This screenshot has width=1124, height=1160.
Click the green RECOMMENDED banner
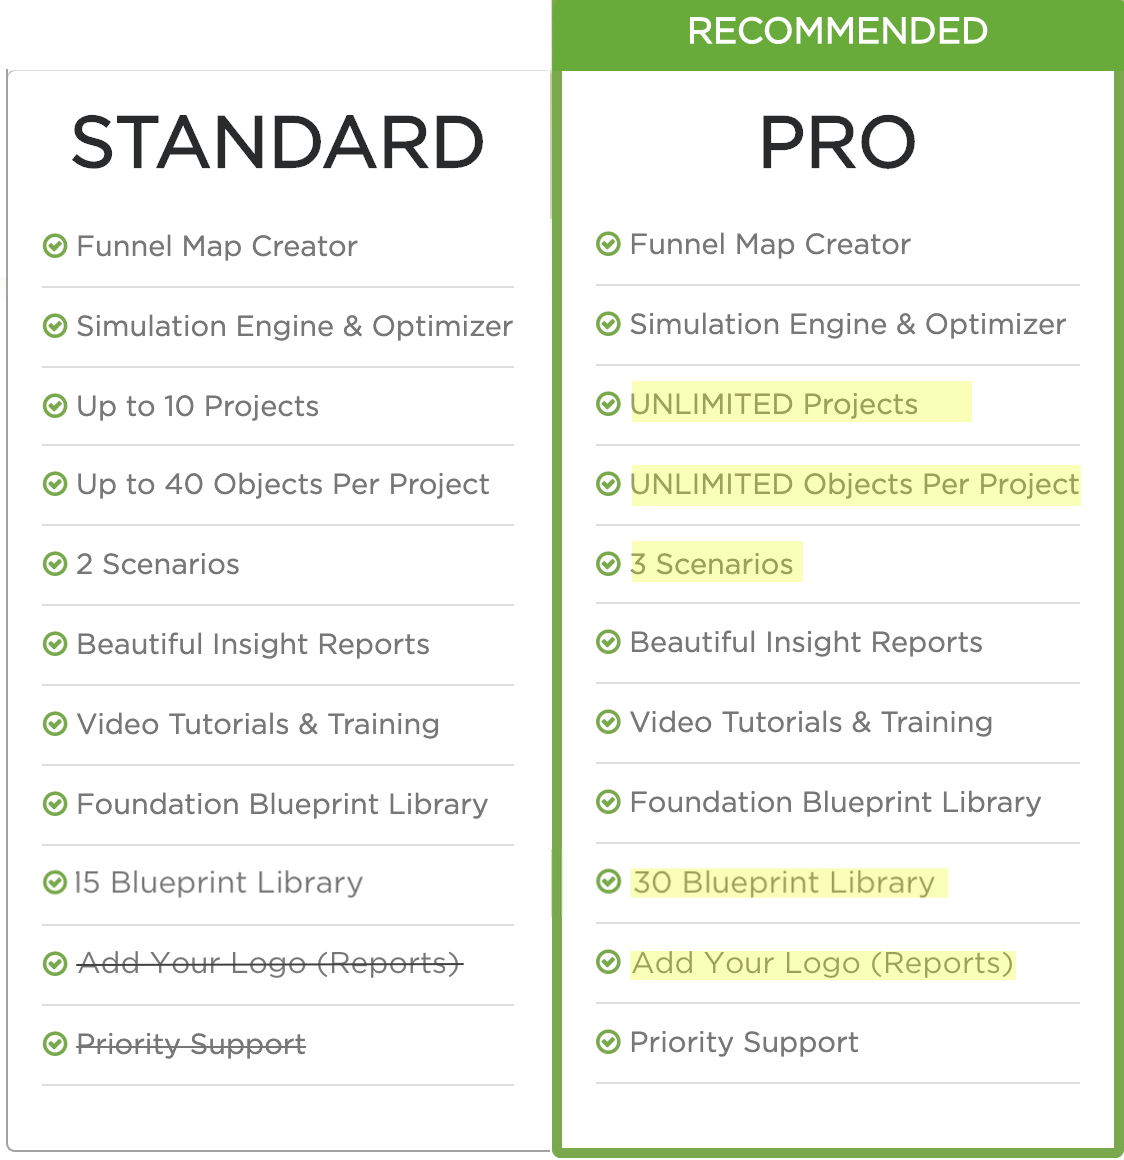pos(838,32)
